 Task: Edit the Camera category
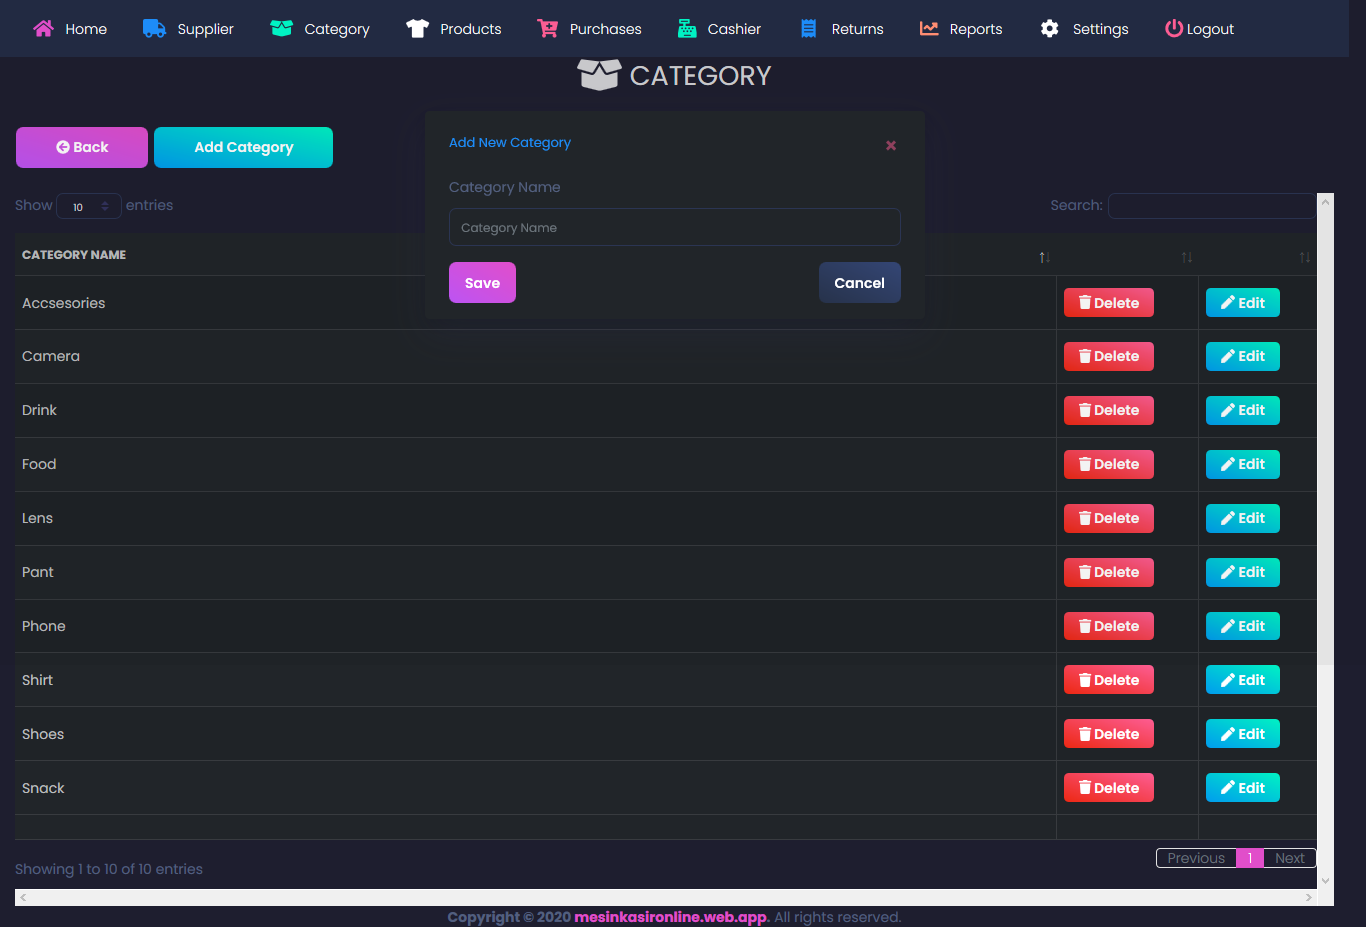click(1243, 356)
